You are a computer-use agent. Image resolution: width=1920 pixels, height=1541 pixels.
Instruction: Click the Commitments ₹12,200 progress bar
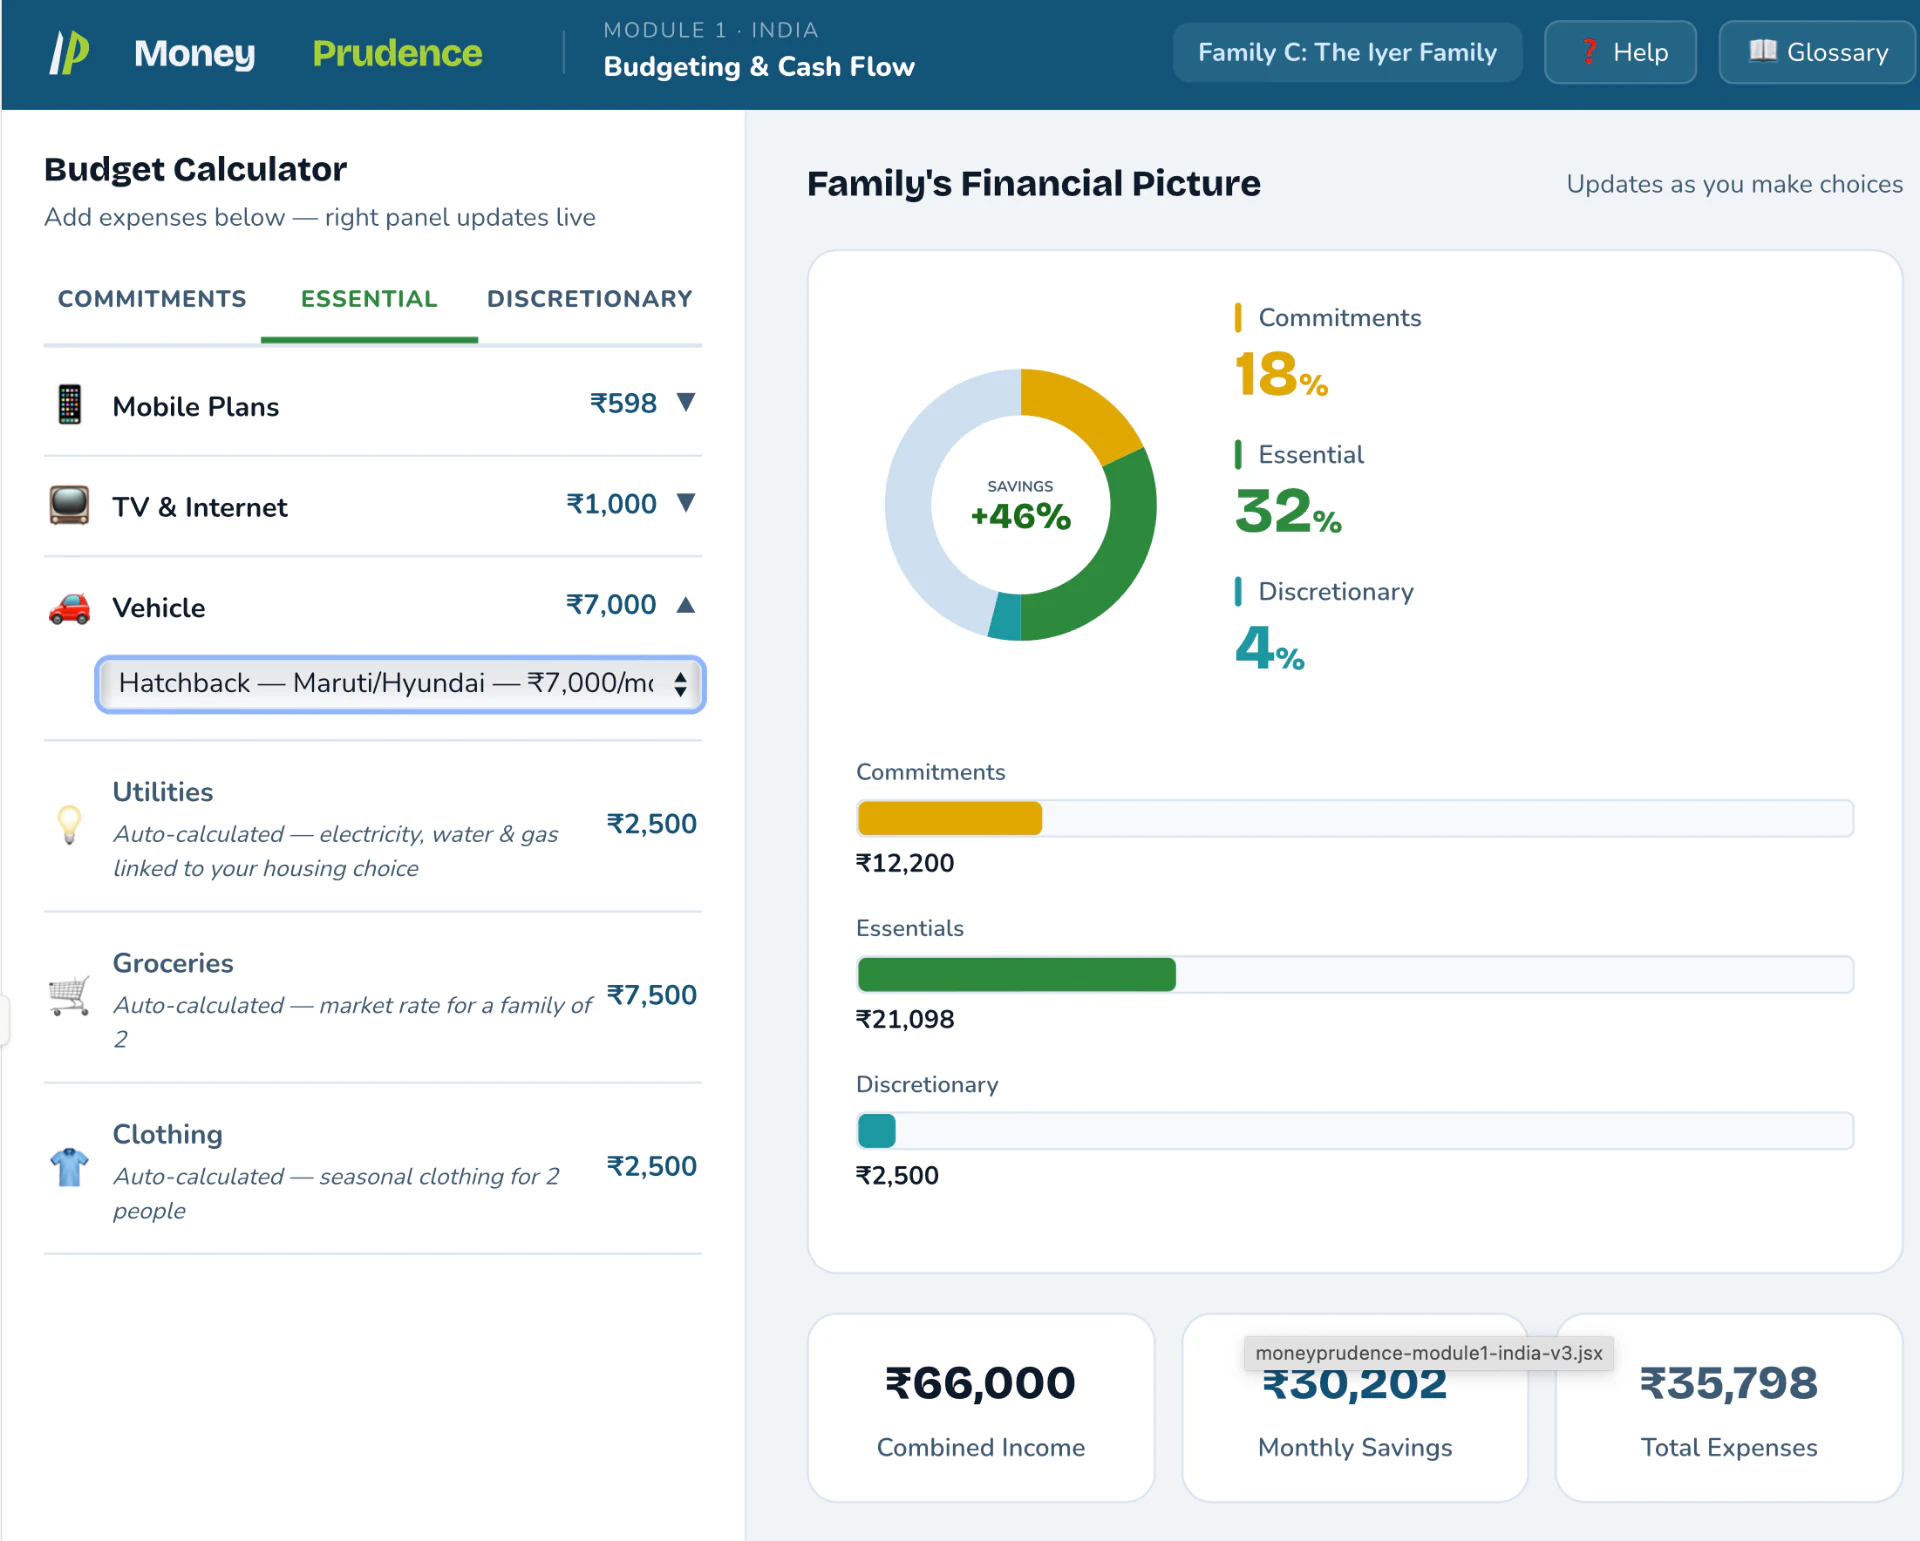1355,818
